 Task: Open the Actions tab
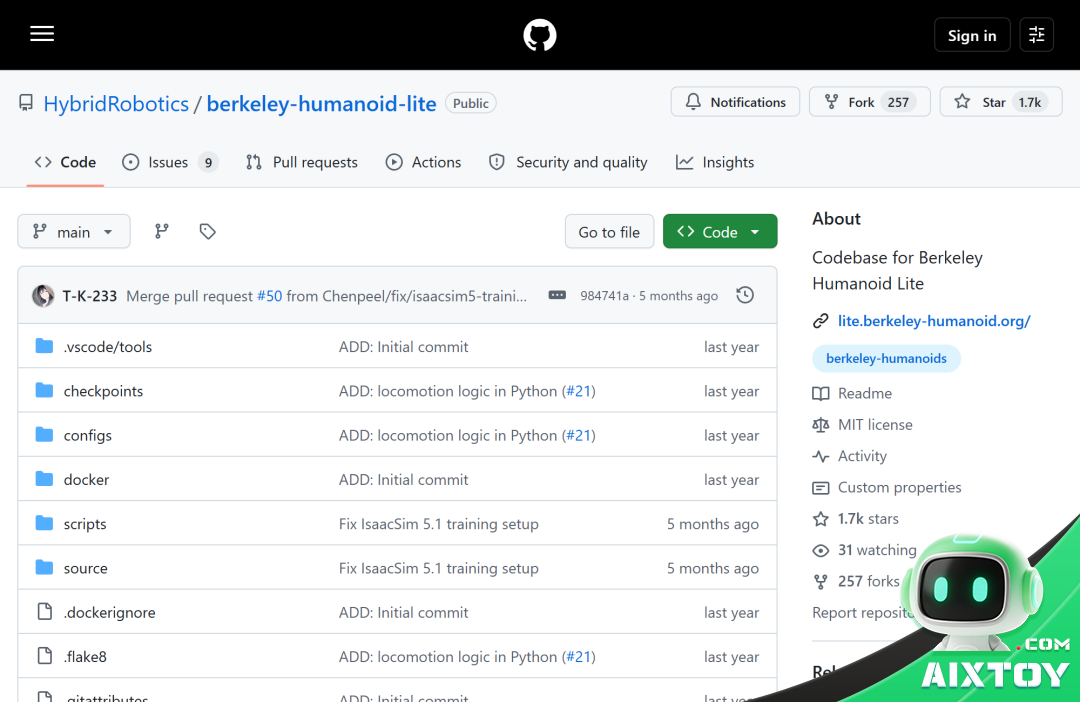423,162
